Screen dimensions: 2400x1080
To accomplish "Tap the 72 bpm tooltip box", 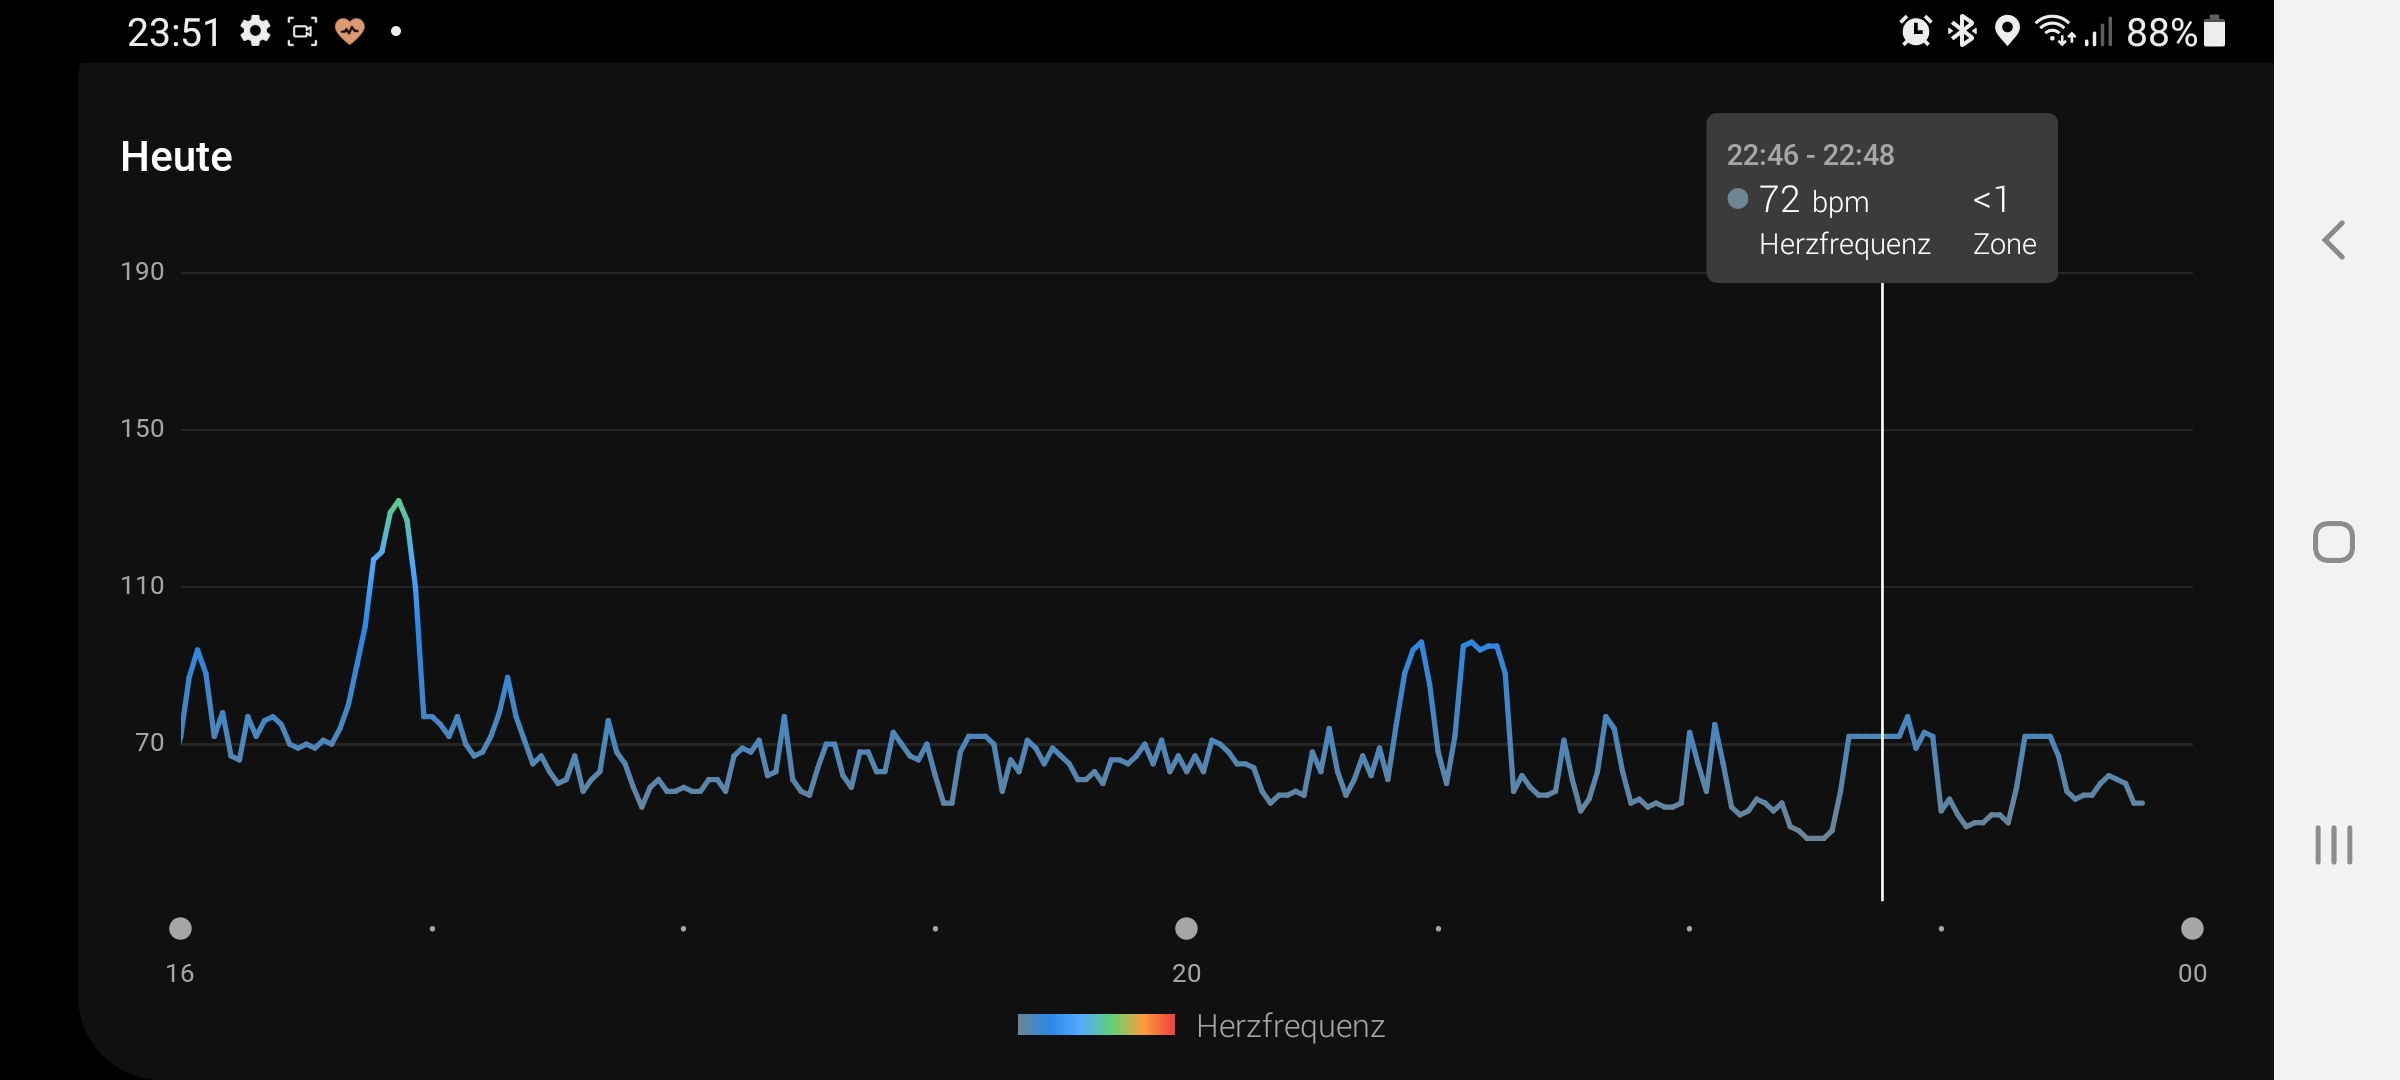I will 1881,198.
